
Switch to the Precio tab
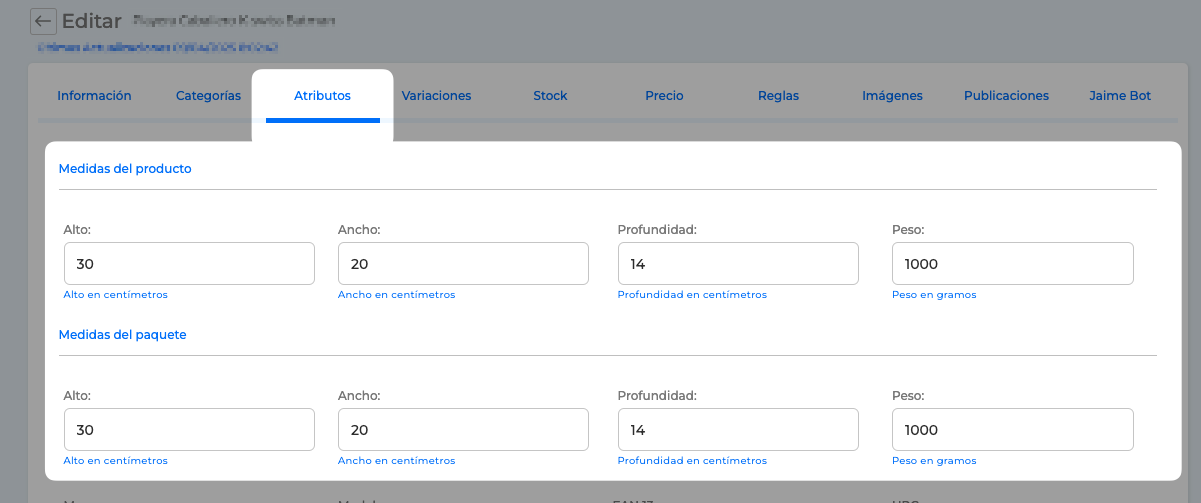[x=664, y=96]
